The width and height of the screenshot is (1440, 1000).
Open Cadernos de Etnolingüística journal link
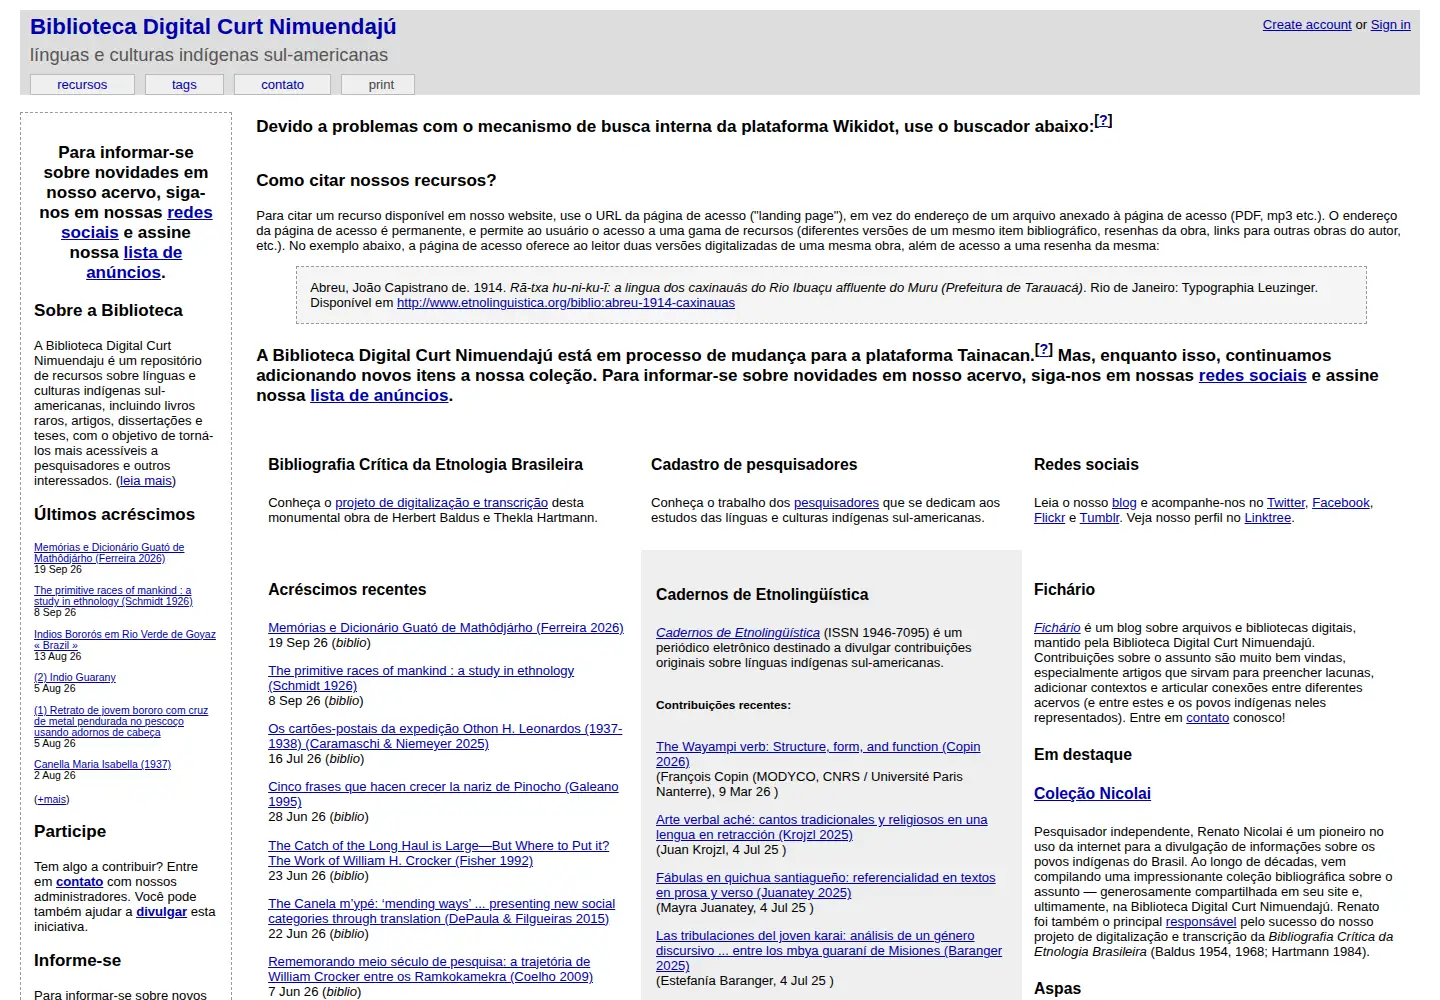[738, 633]
